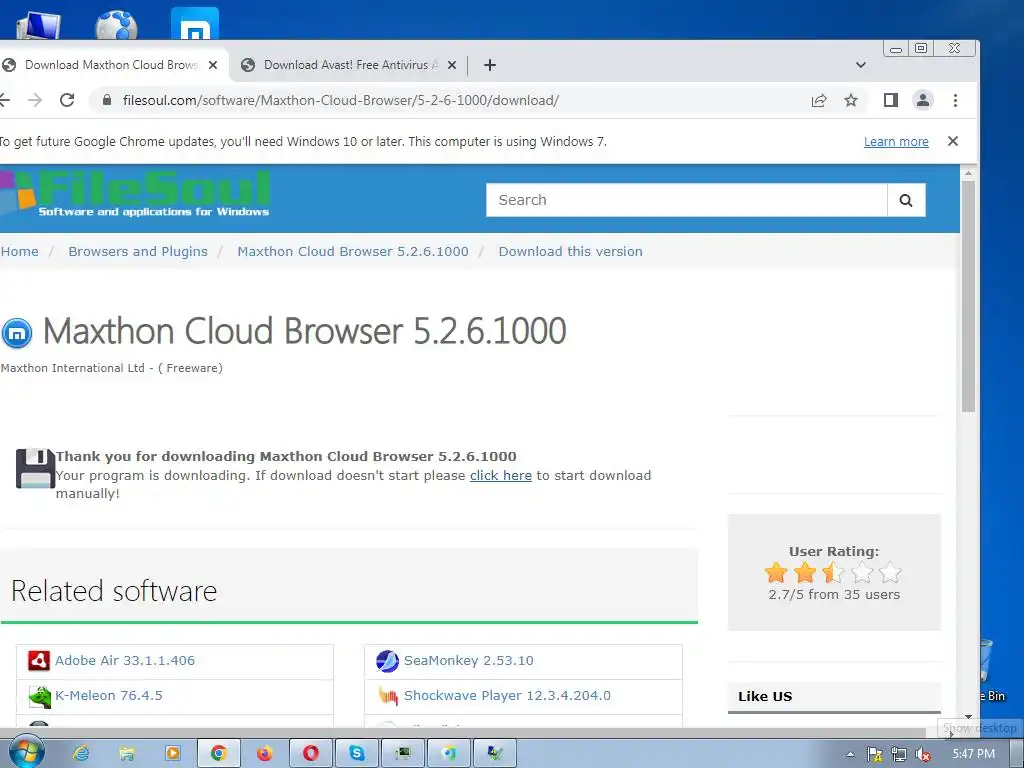The width and height of the screenshot is (1024, 768).
Task: Open K-Meleon 76.4.5 link
Action: click(x=108, y=696)
